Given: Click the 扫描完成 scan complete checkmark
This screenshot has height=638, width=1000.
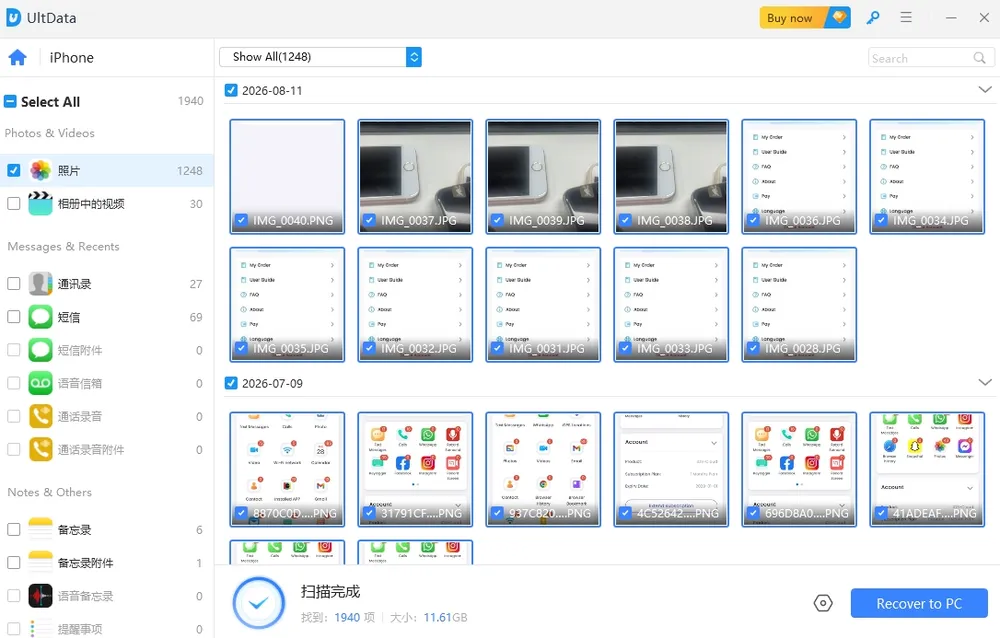Looking at the screenshot, I should (x=258, y=603).
